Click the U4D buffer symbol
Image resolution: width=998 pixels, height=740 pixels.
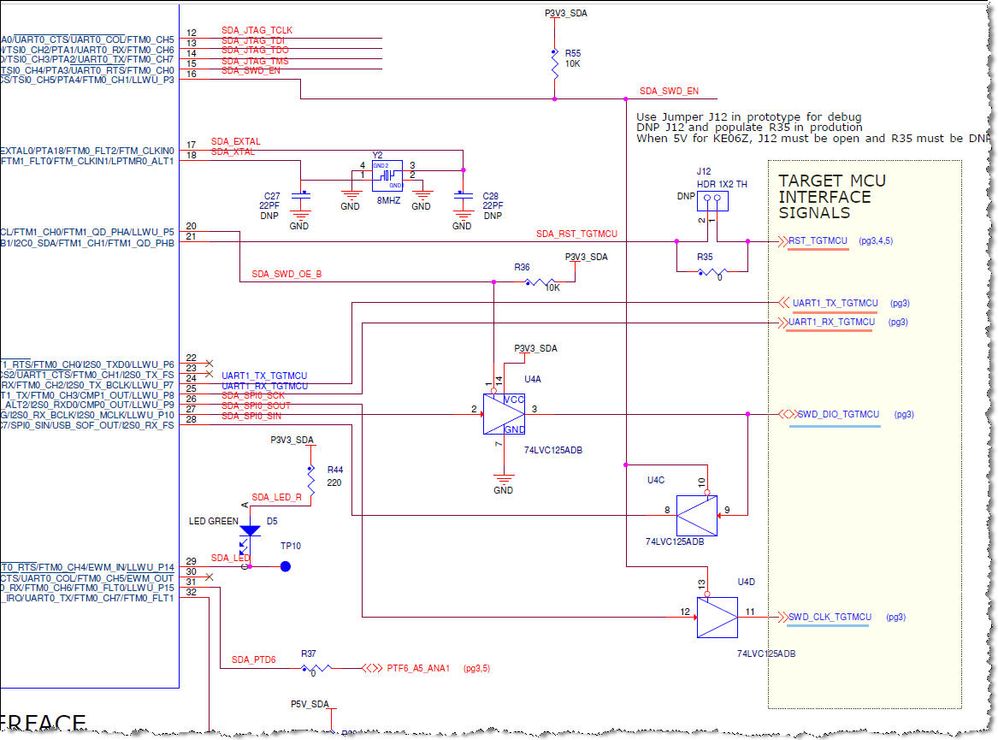717,617
